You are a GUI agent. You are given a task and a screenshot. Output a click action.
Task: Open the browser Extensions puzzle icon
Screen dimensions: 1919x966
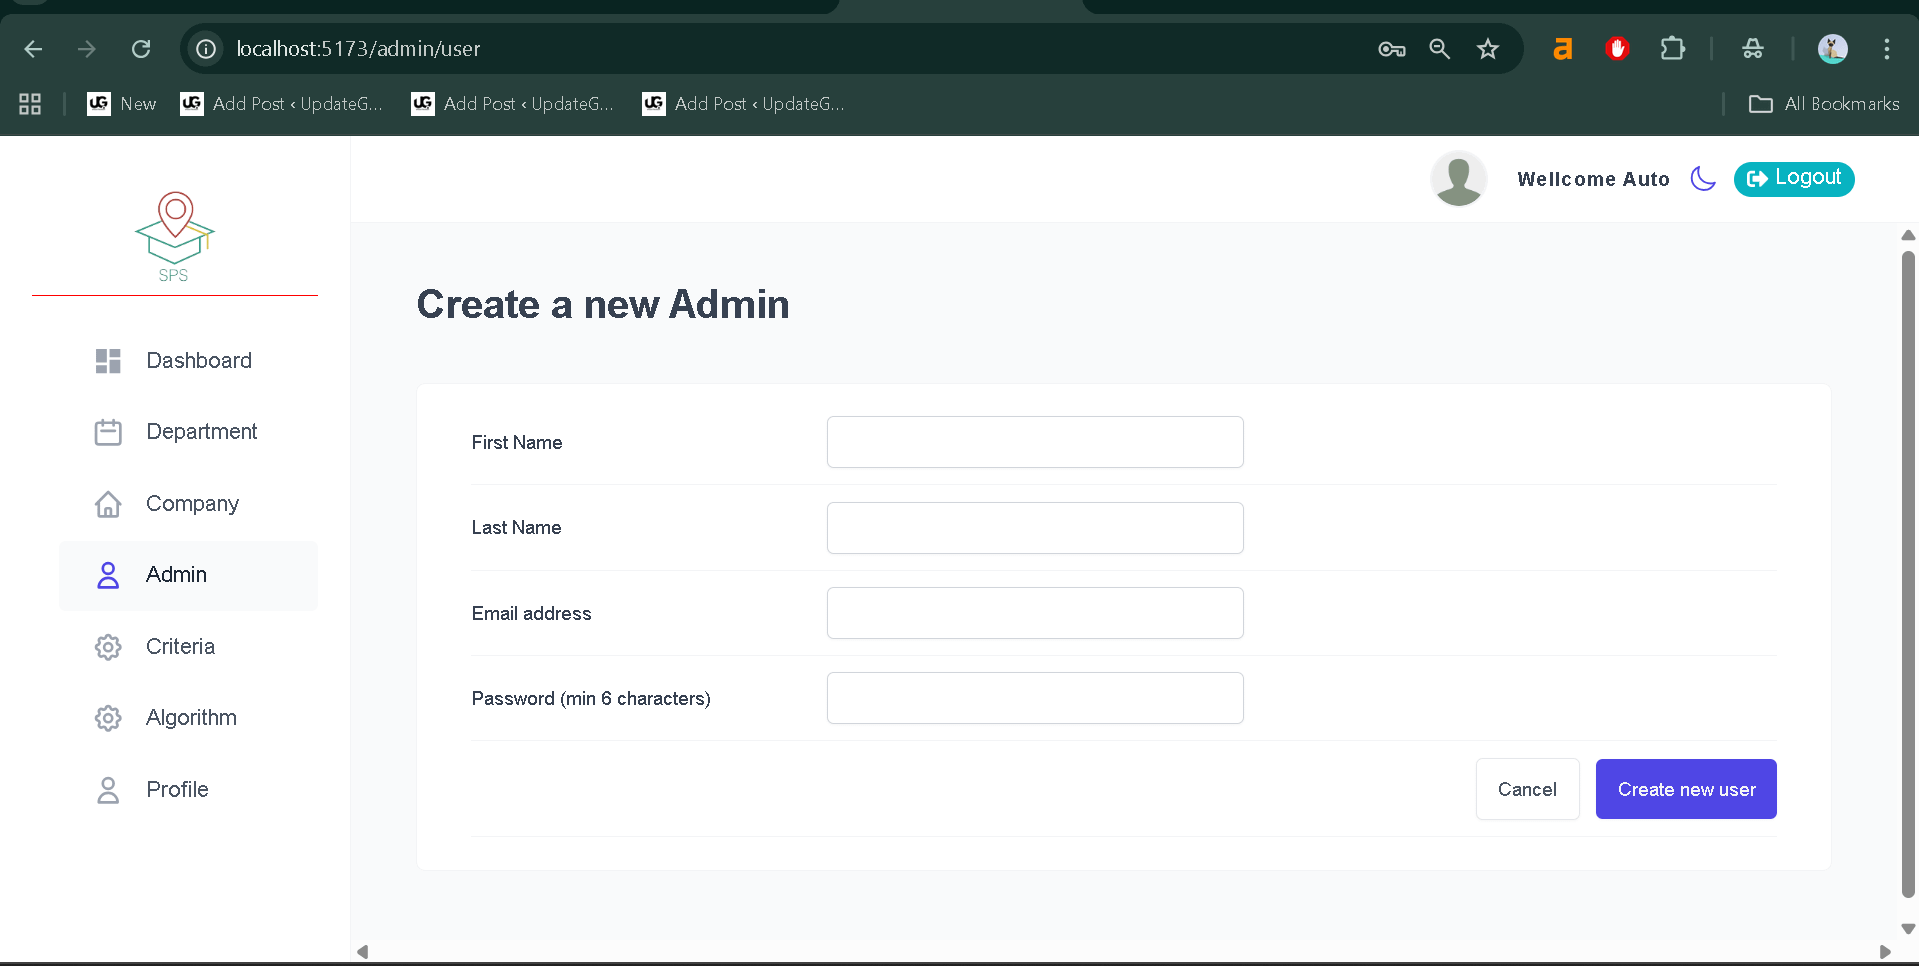[x=1672, y=49]
